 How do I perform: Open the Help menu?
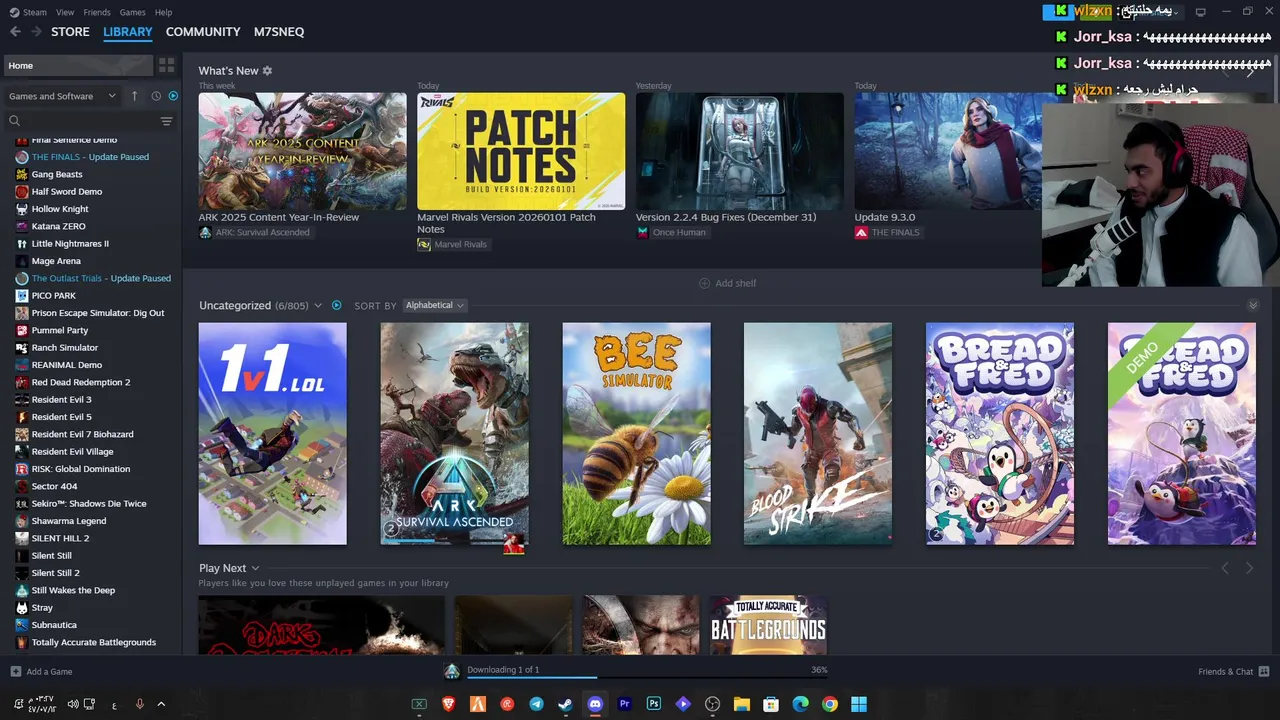(x=163, y=12)
